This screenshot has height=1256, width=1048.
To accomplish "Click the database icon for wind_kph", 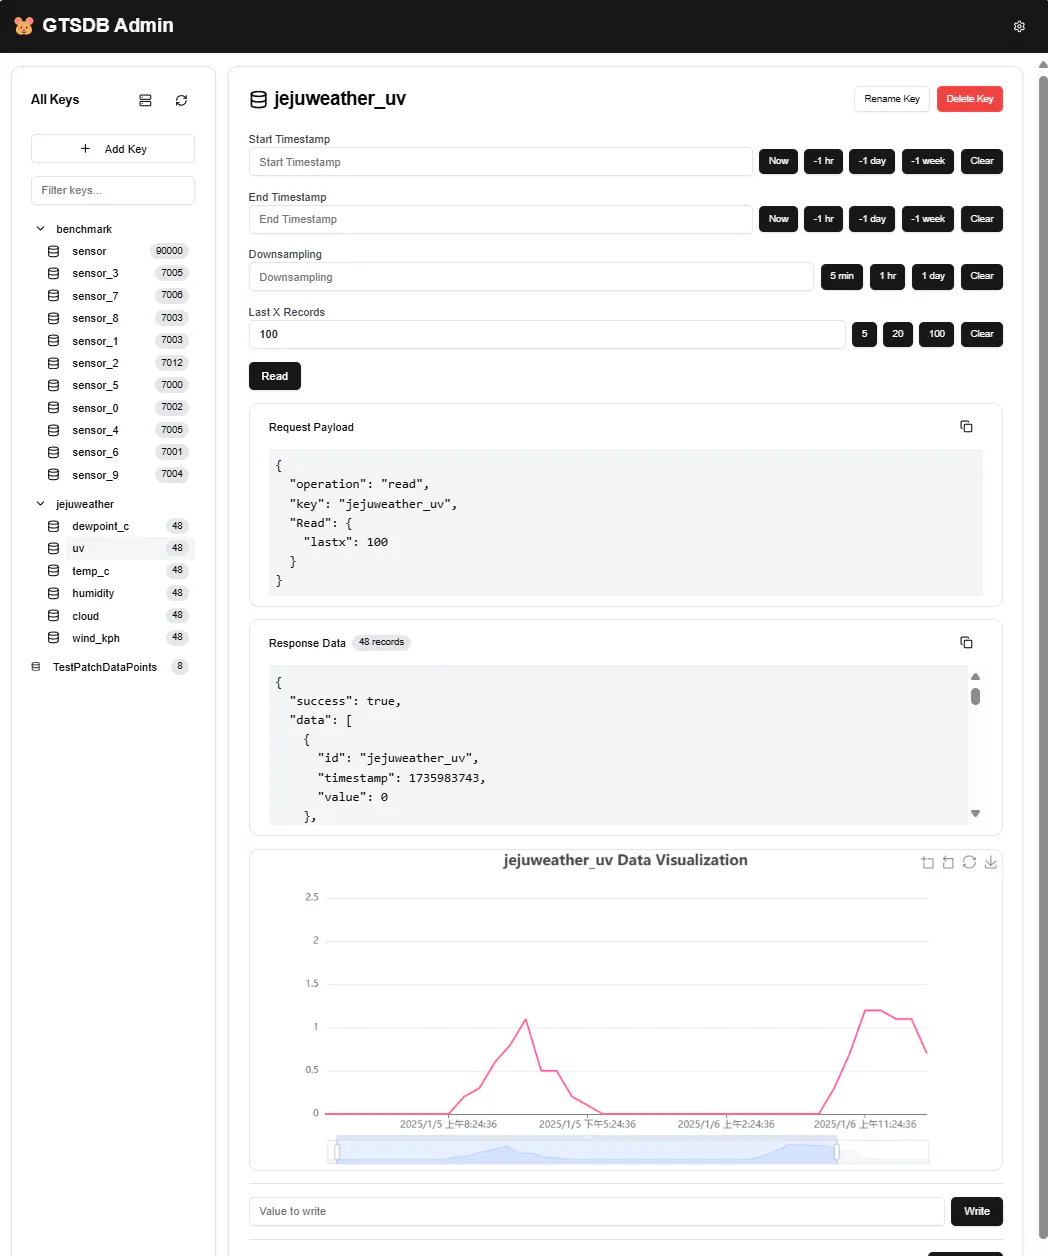I will [x=54, y=638].
